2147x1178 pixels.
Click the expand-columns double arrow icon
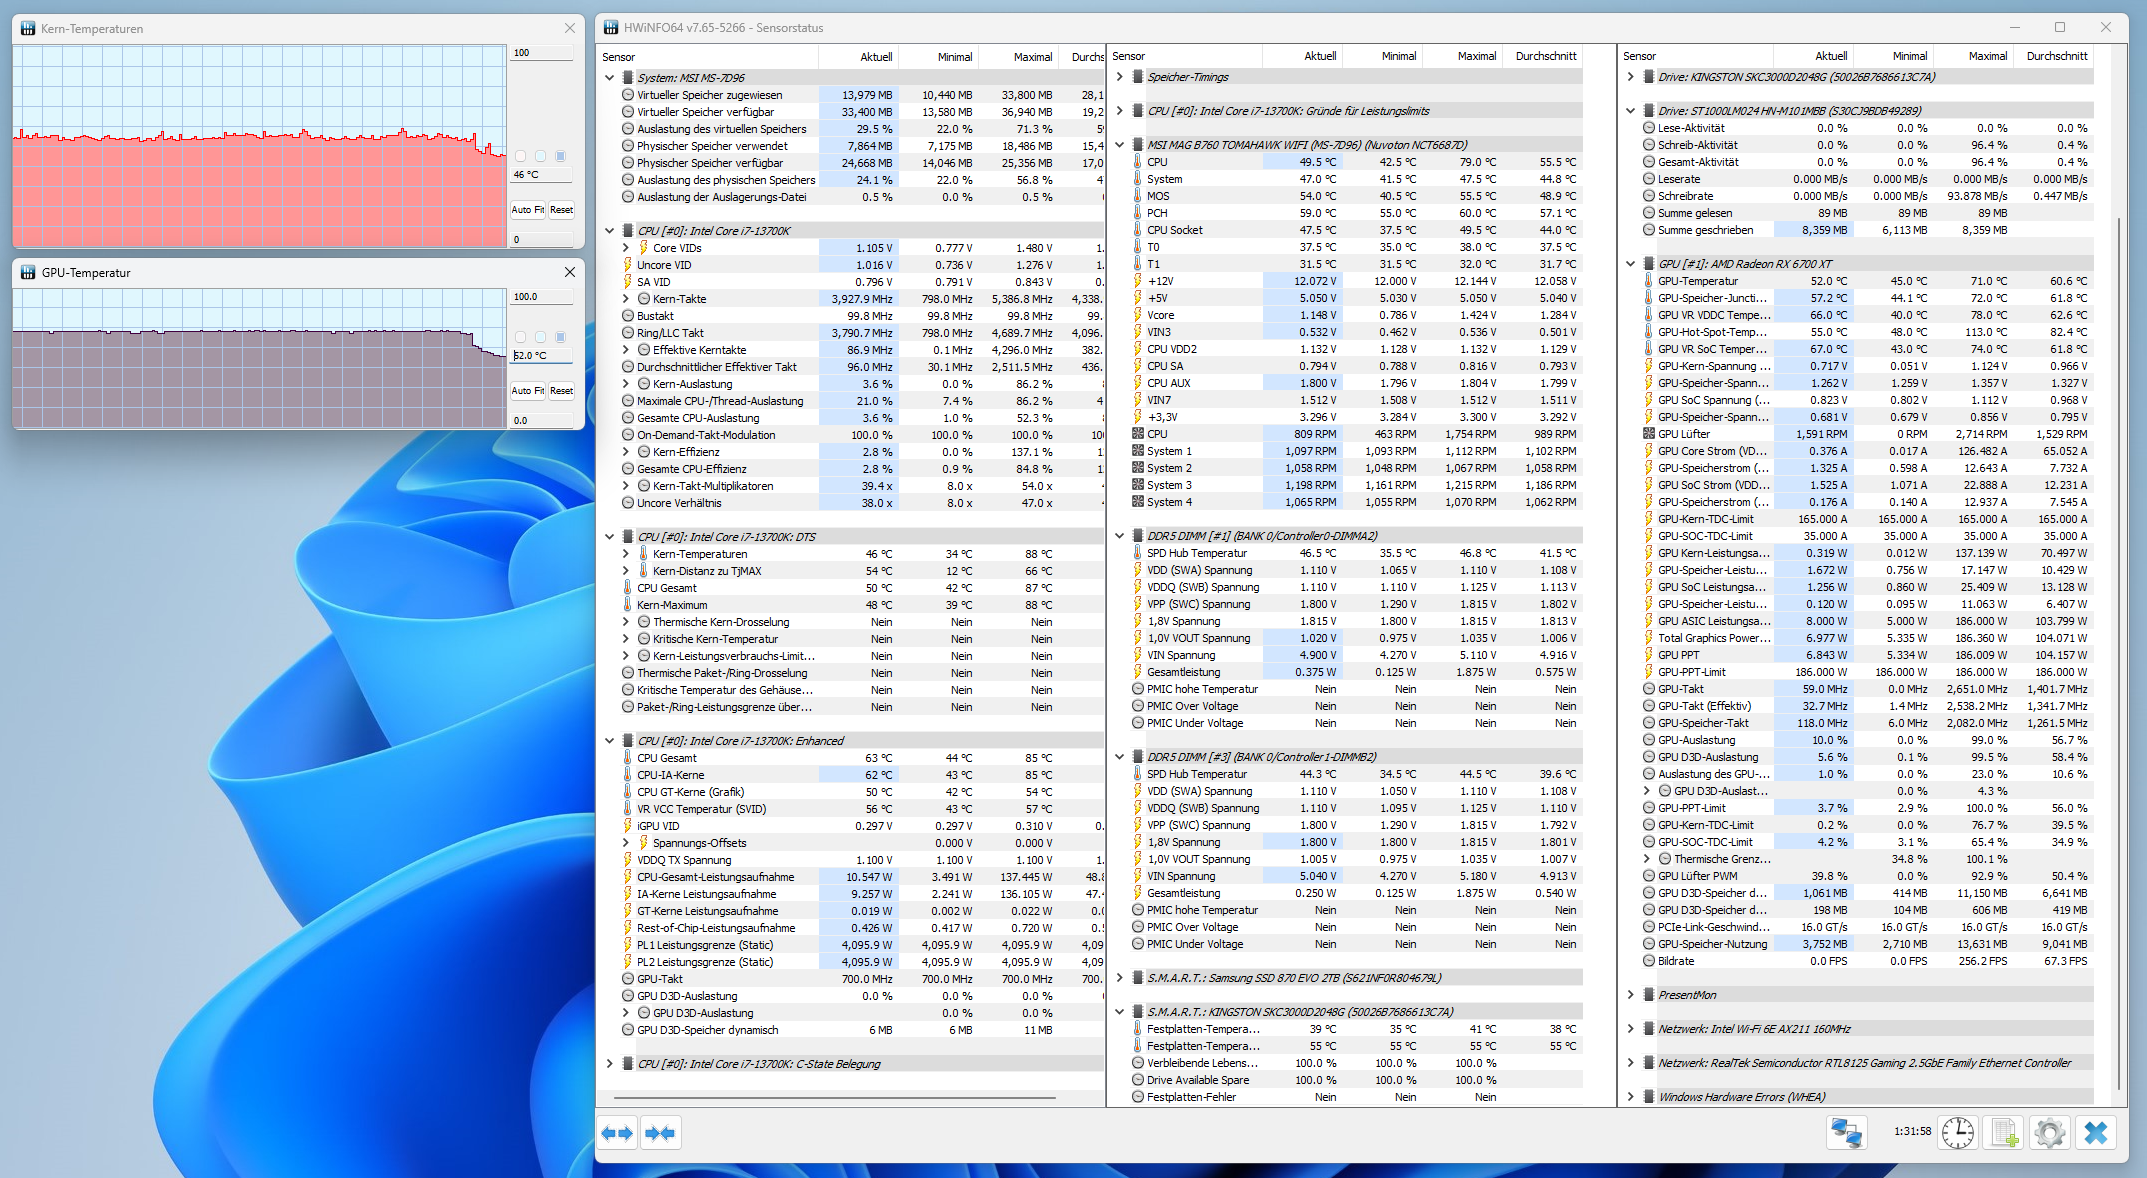617,1133
